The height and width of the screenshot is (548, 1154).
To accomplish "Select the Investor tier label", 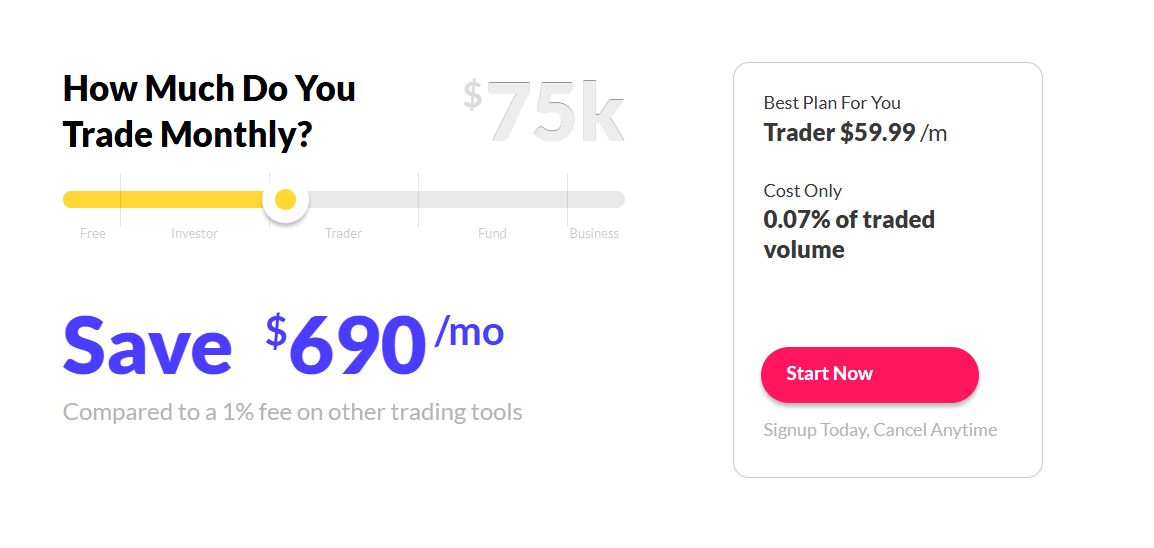I will point(194,233).
